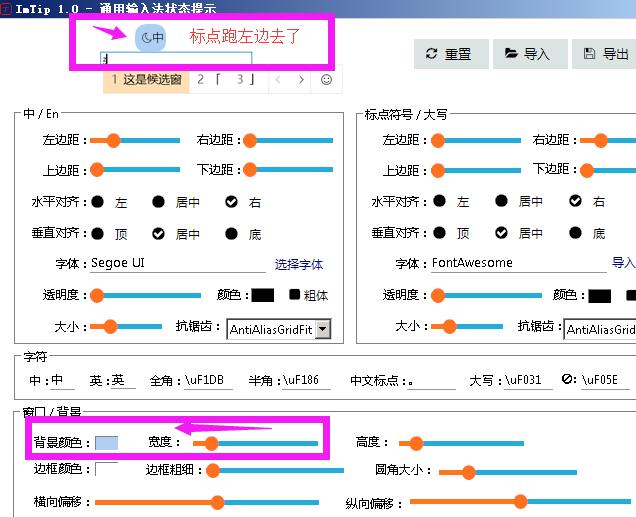This screenshot has width=636, height=517.
Task: Click the moon 中 input status indicator
Action: (151, 38)
